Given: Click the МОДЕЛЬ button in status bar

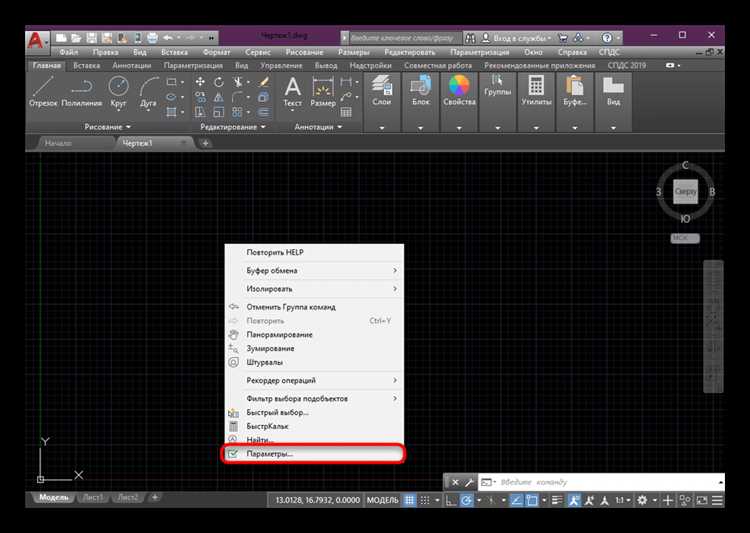Looking at the screenshot, I should [382, 500].
